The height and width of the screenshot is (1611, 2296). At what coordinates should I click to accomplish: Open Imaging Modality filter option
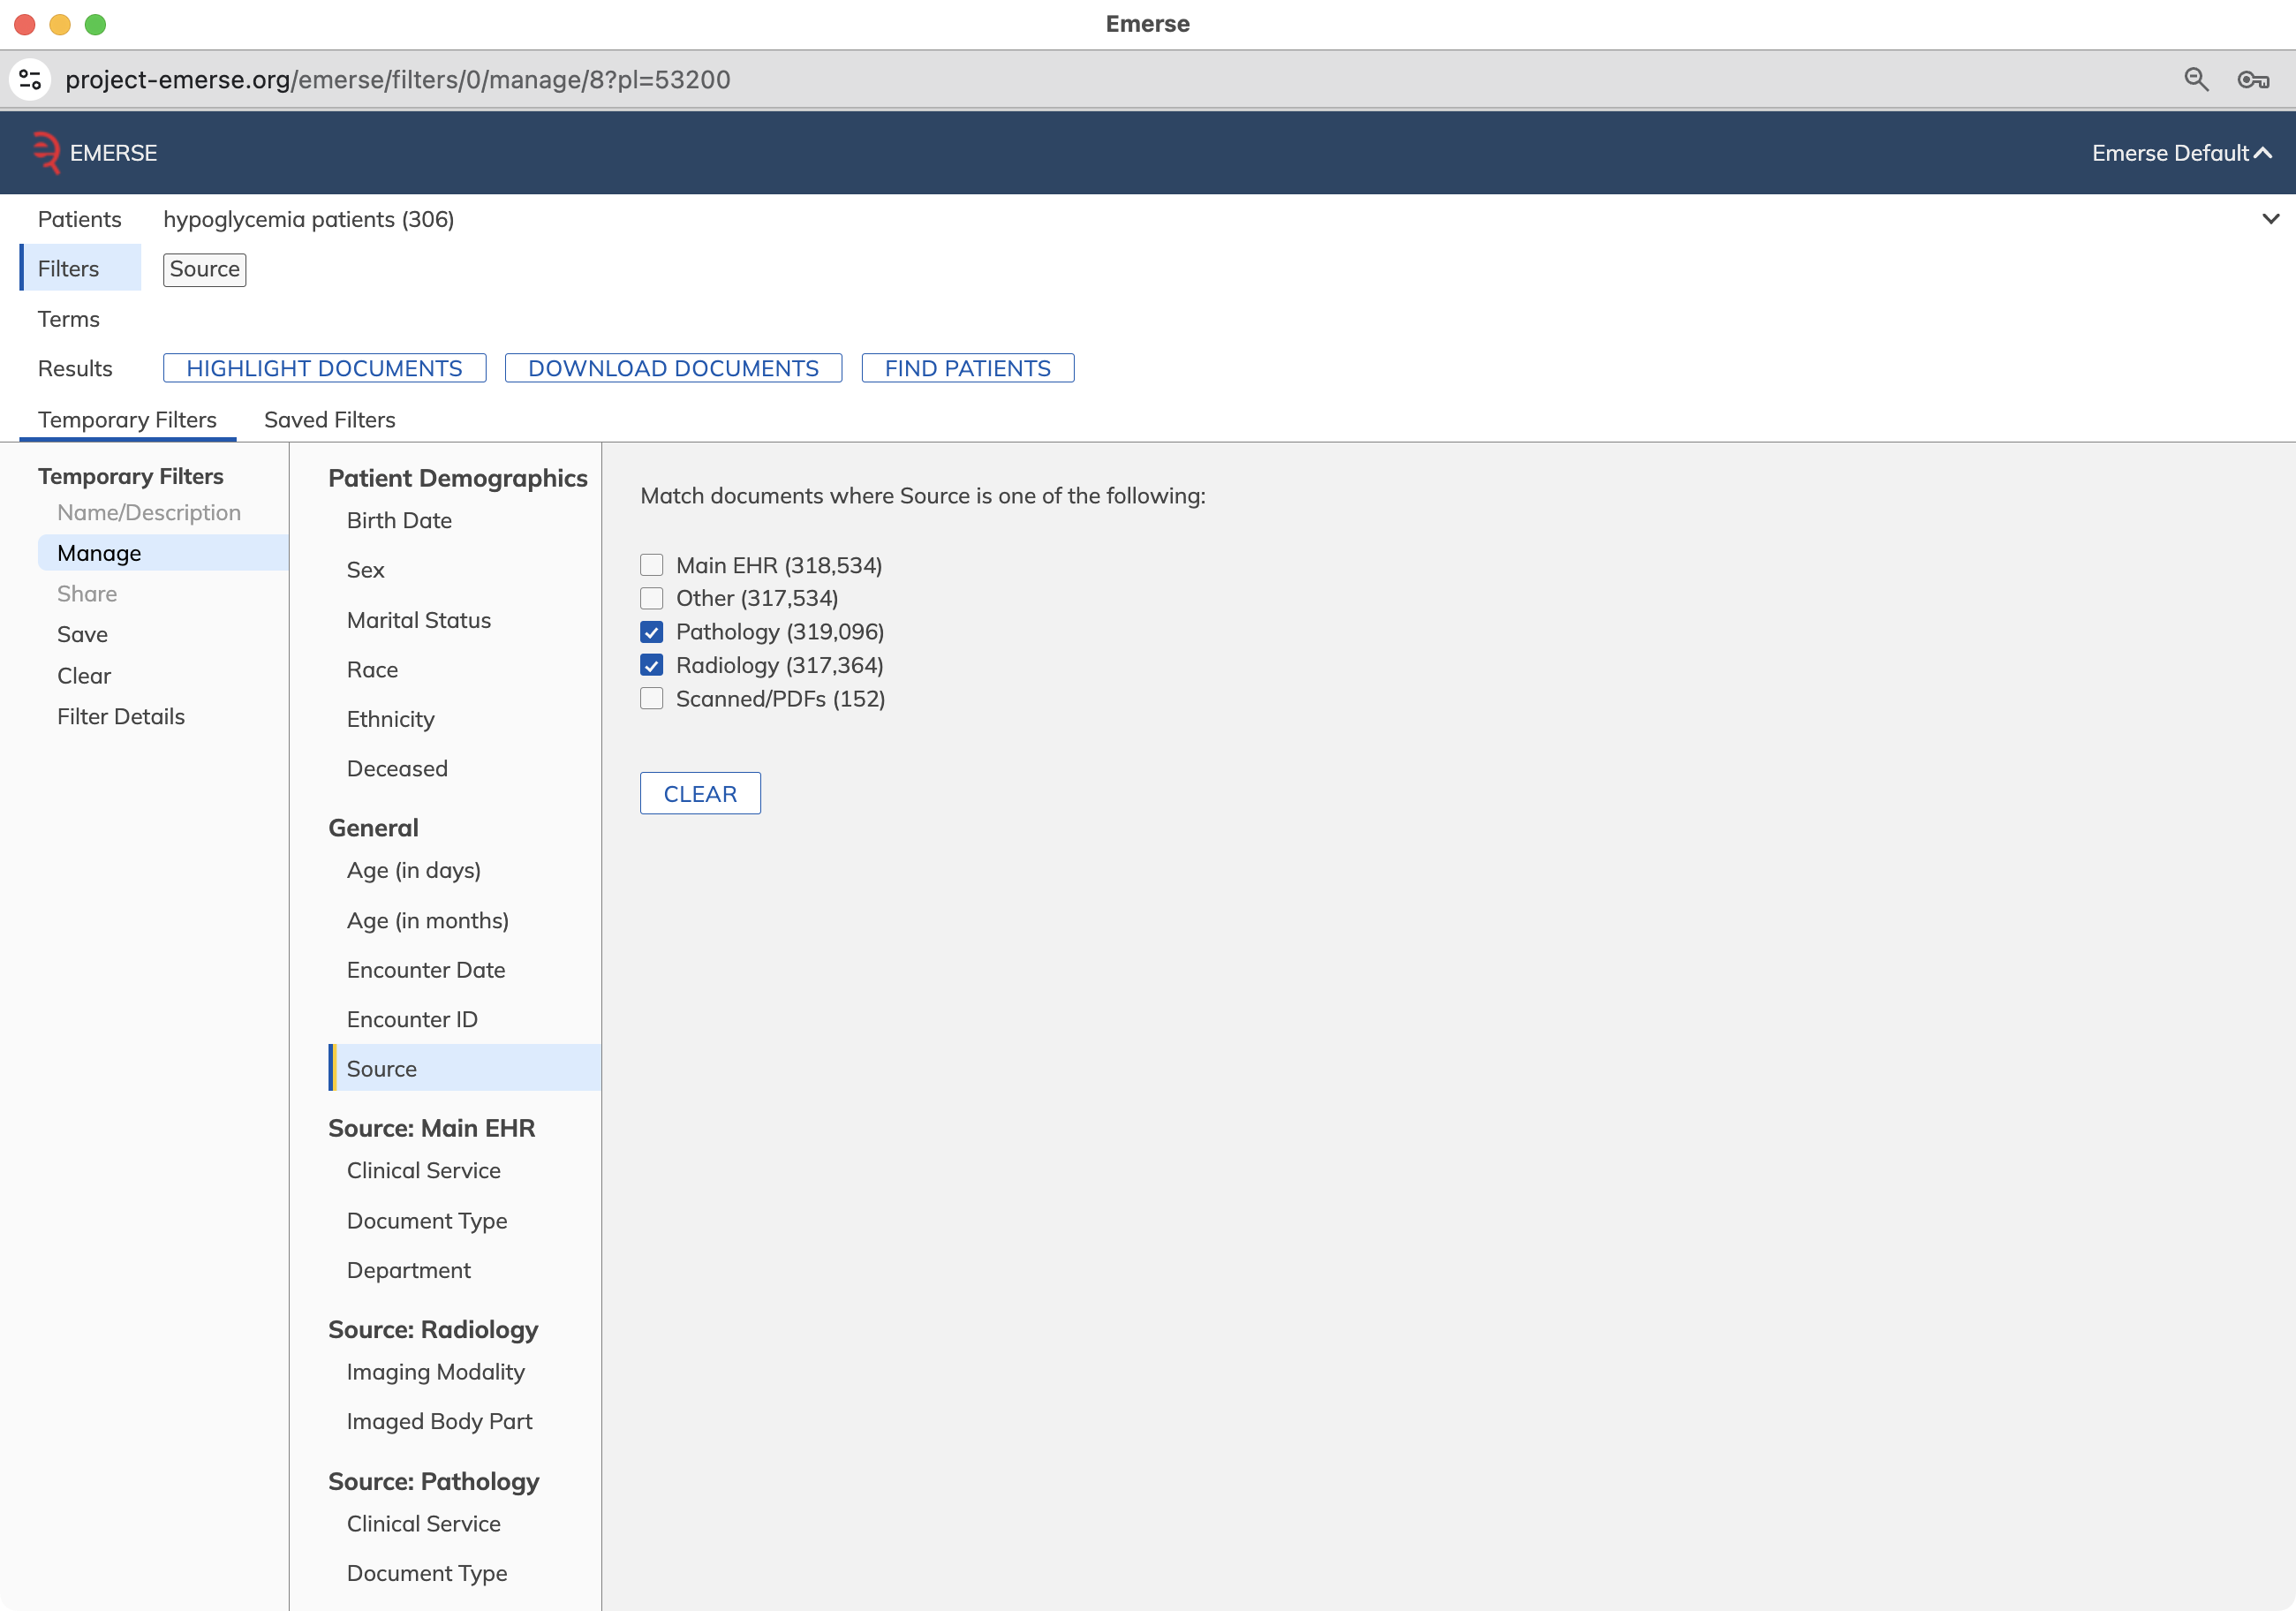coord(435,1372)
